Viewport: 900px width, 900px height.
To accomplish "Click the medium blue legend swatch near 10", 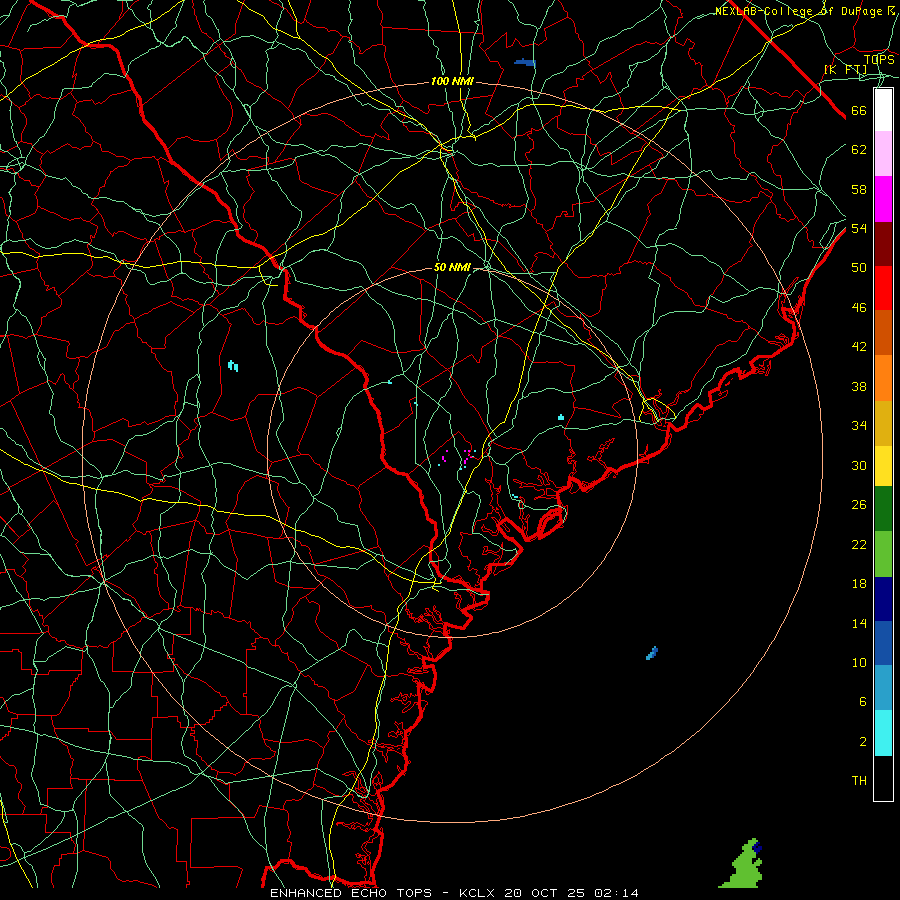I will pyautogui.click(x=883, y=643).
